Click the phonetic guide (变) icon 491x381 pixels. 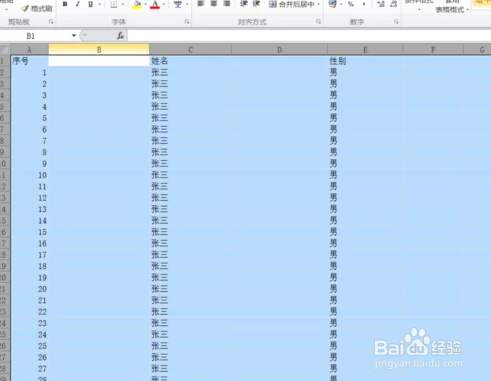point(178,4)
